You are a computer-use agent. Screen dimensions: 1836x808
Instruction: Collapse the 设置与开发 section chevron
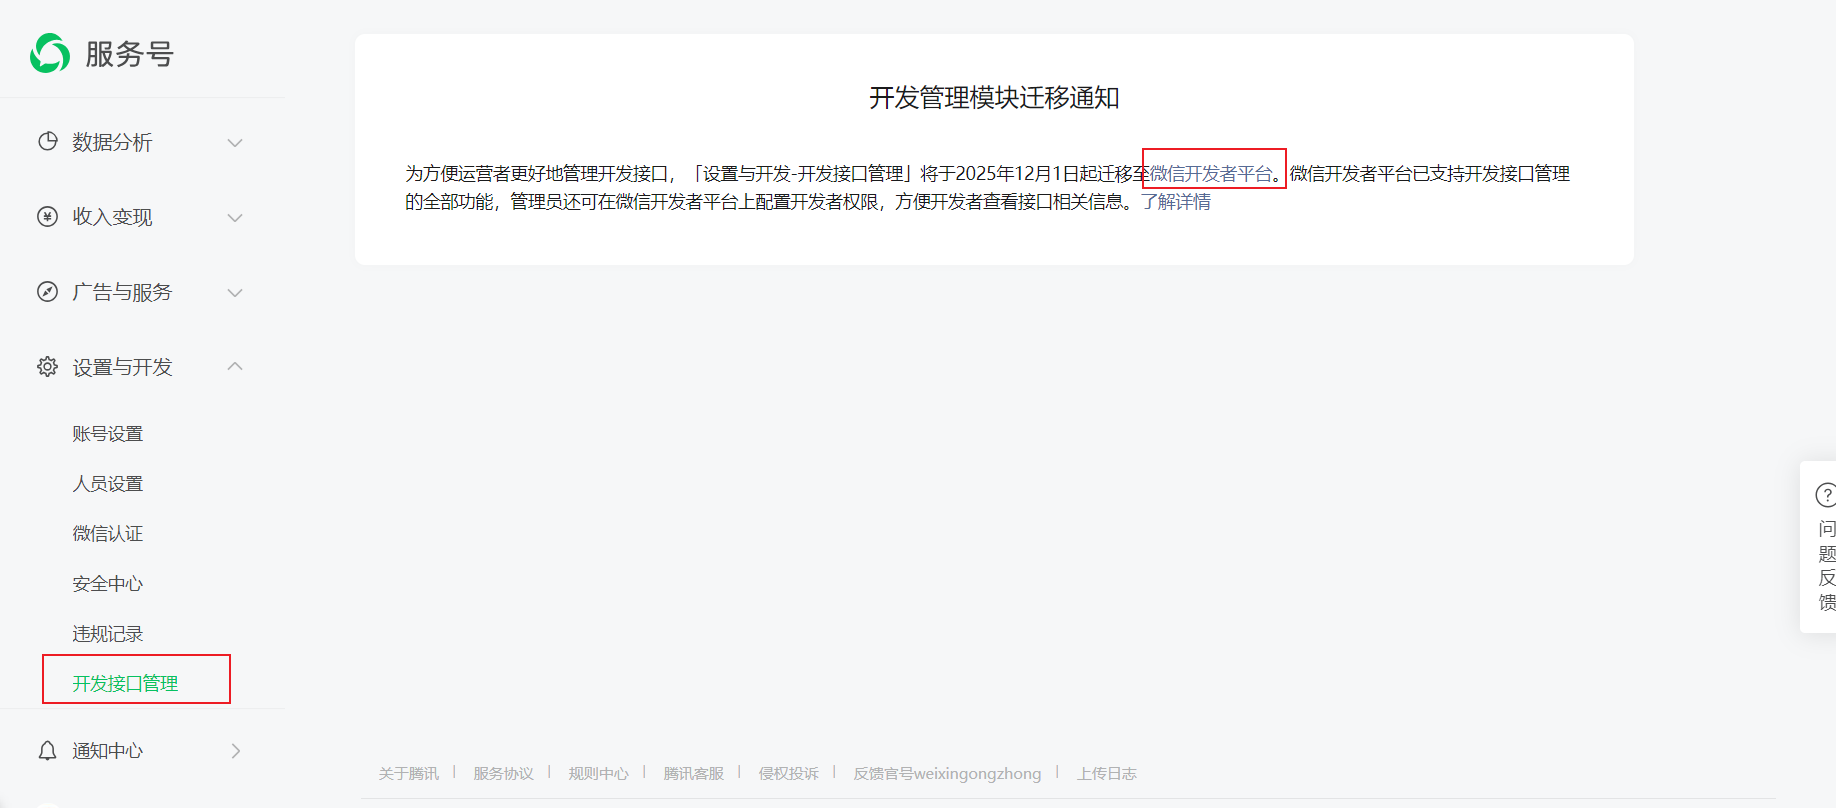tap(235, 367)
